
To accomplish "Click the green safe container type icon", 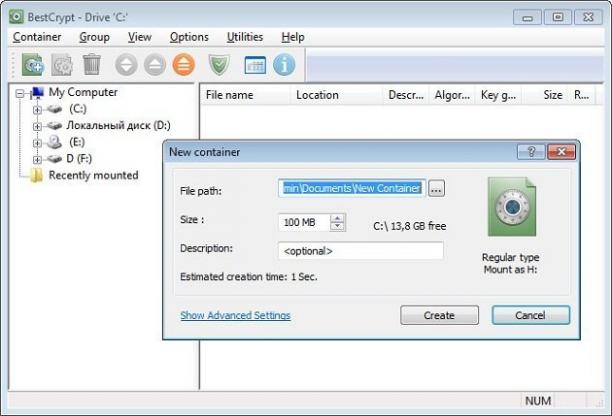I will pyautogui.click(x=512, y=206).
